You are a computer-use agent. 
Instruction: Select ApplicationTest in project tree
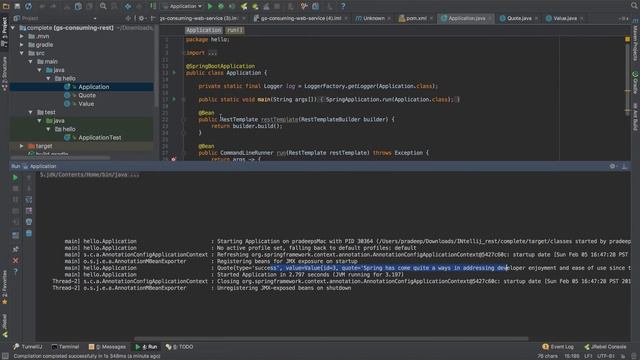pyautogui.click(x=100, y=138)
